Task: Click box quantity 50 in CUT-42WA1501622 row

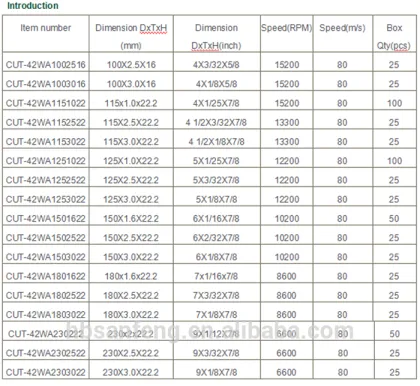Action: [394, 219]
